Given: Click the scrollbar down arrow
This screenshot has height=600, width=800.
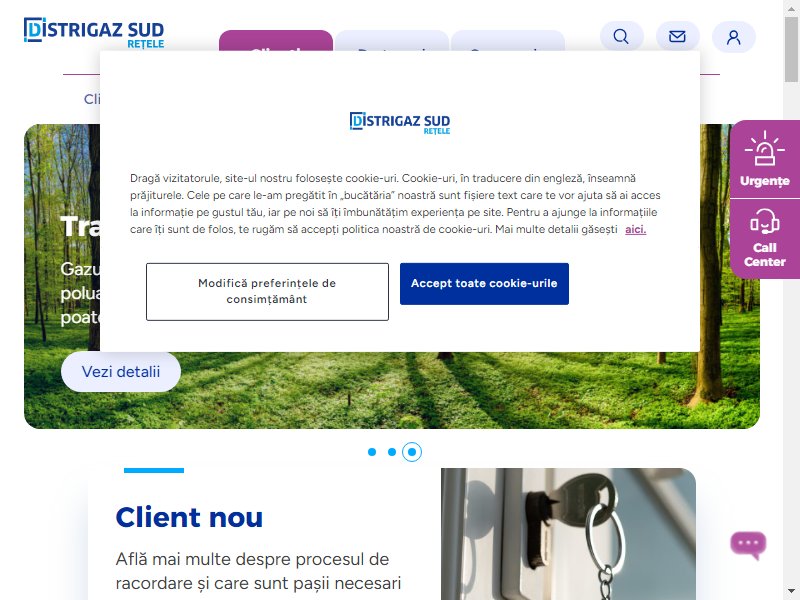Looking at the screenshot, I should 792,592.
